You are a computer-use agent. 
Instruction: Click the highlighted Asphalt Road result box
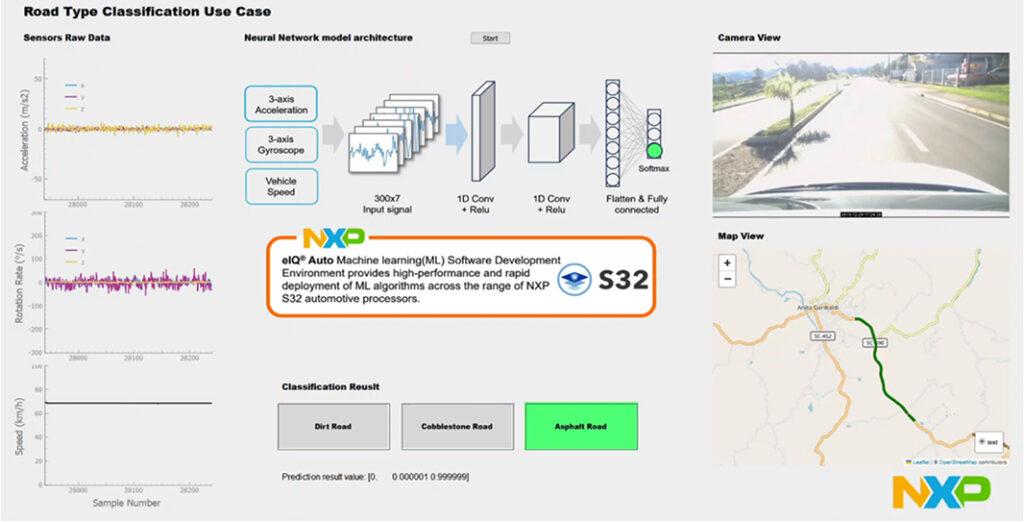(581, 426)
